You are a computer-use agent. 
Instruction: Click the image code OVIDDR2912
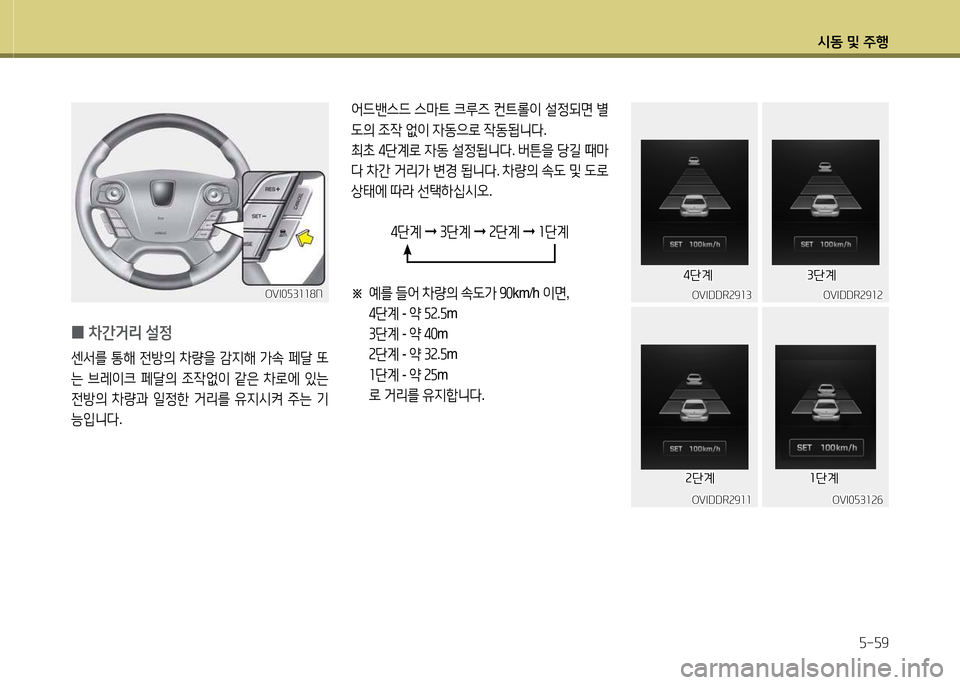tap(852, 294)
